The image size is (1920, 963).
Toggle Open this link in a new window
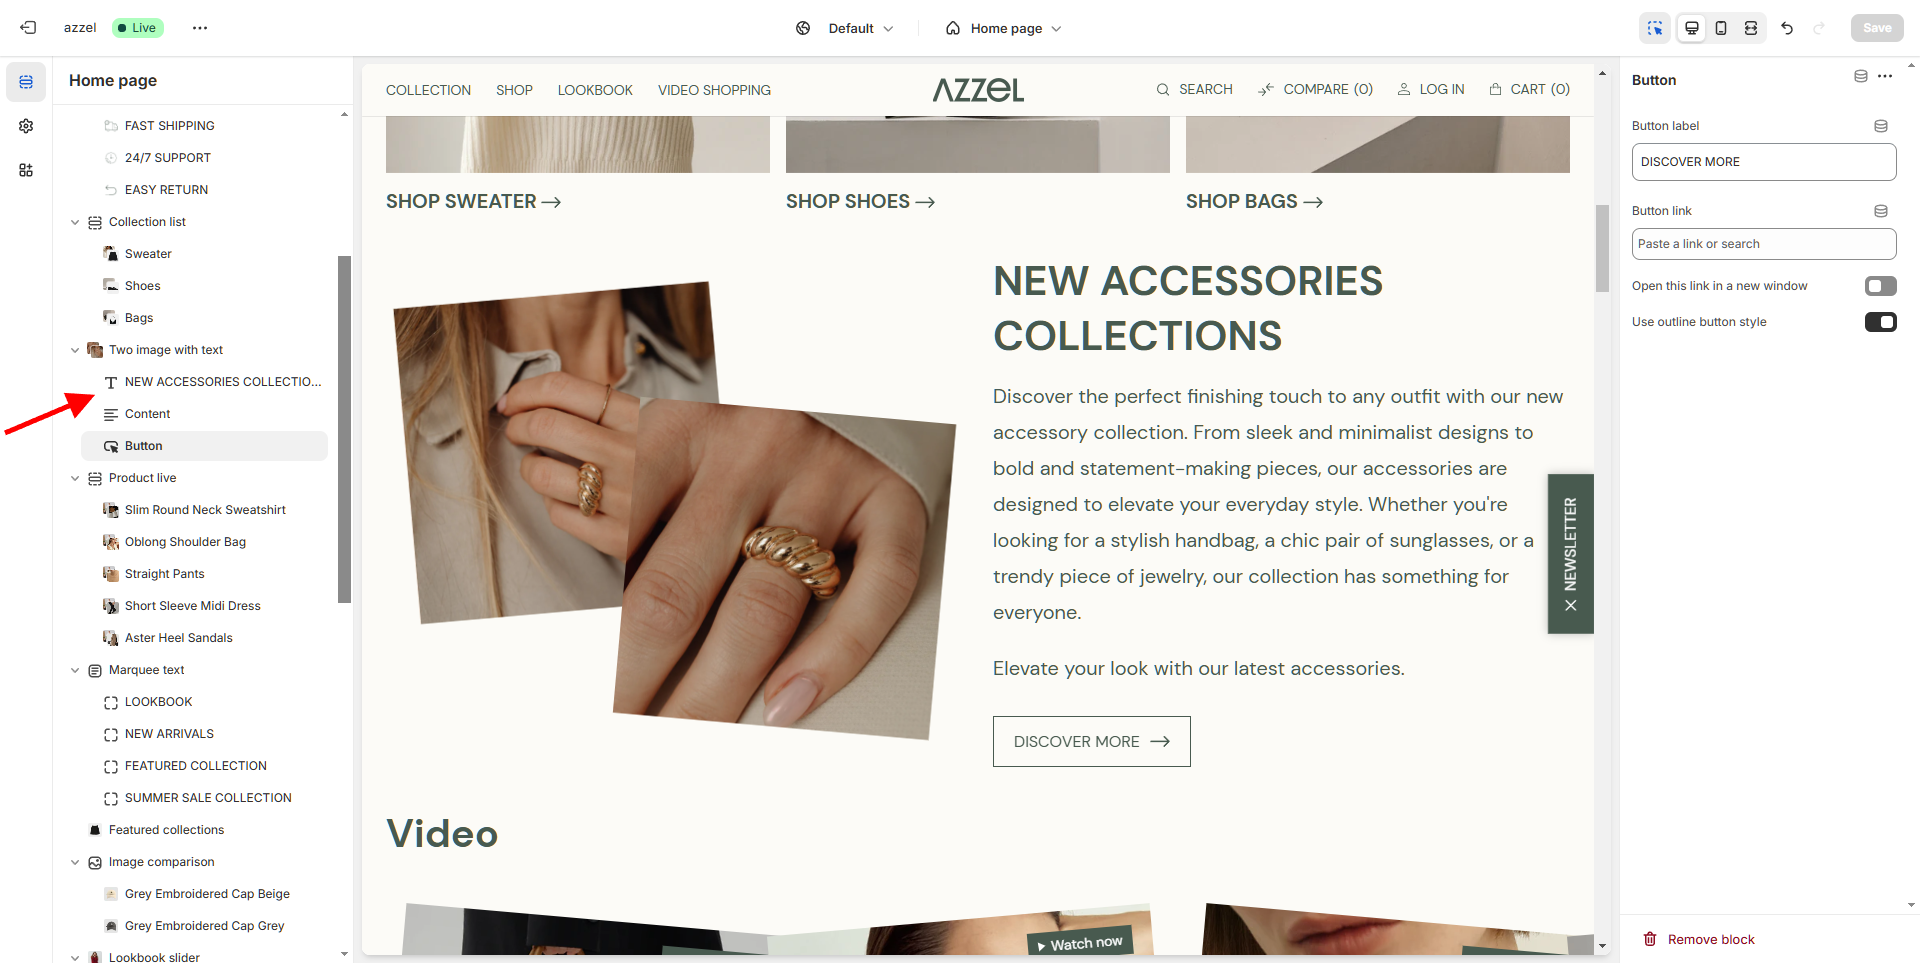(1880, 286)
